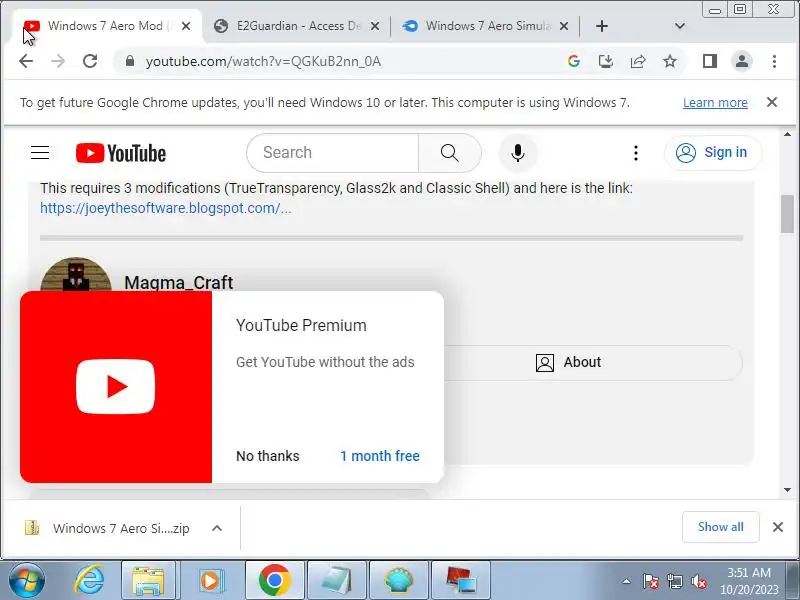
Task: Click the Magma_Craft channel name
Action: coord(179,282)
